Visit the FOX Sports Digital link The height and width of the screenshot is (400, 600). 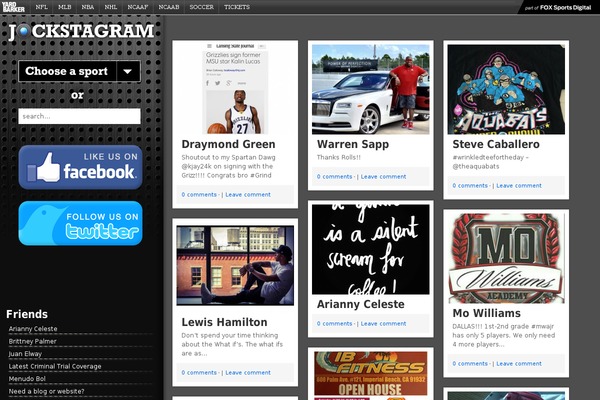pos(558,8)
